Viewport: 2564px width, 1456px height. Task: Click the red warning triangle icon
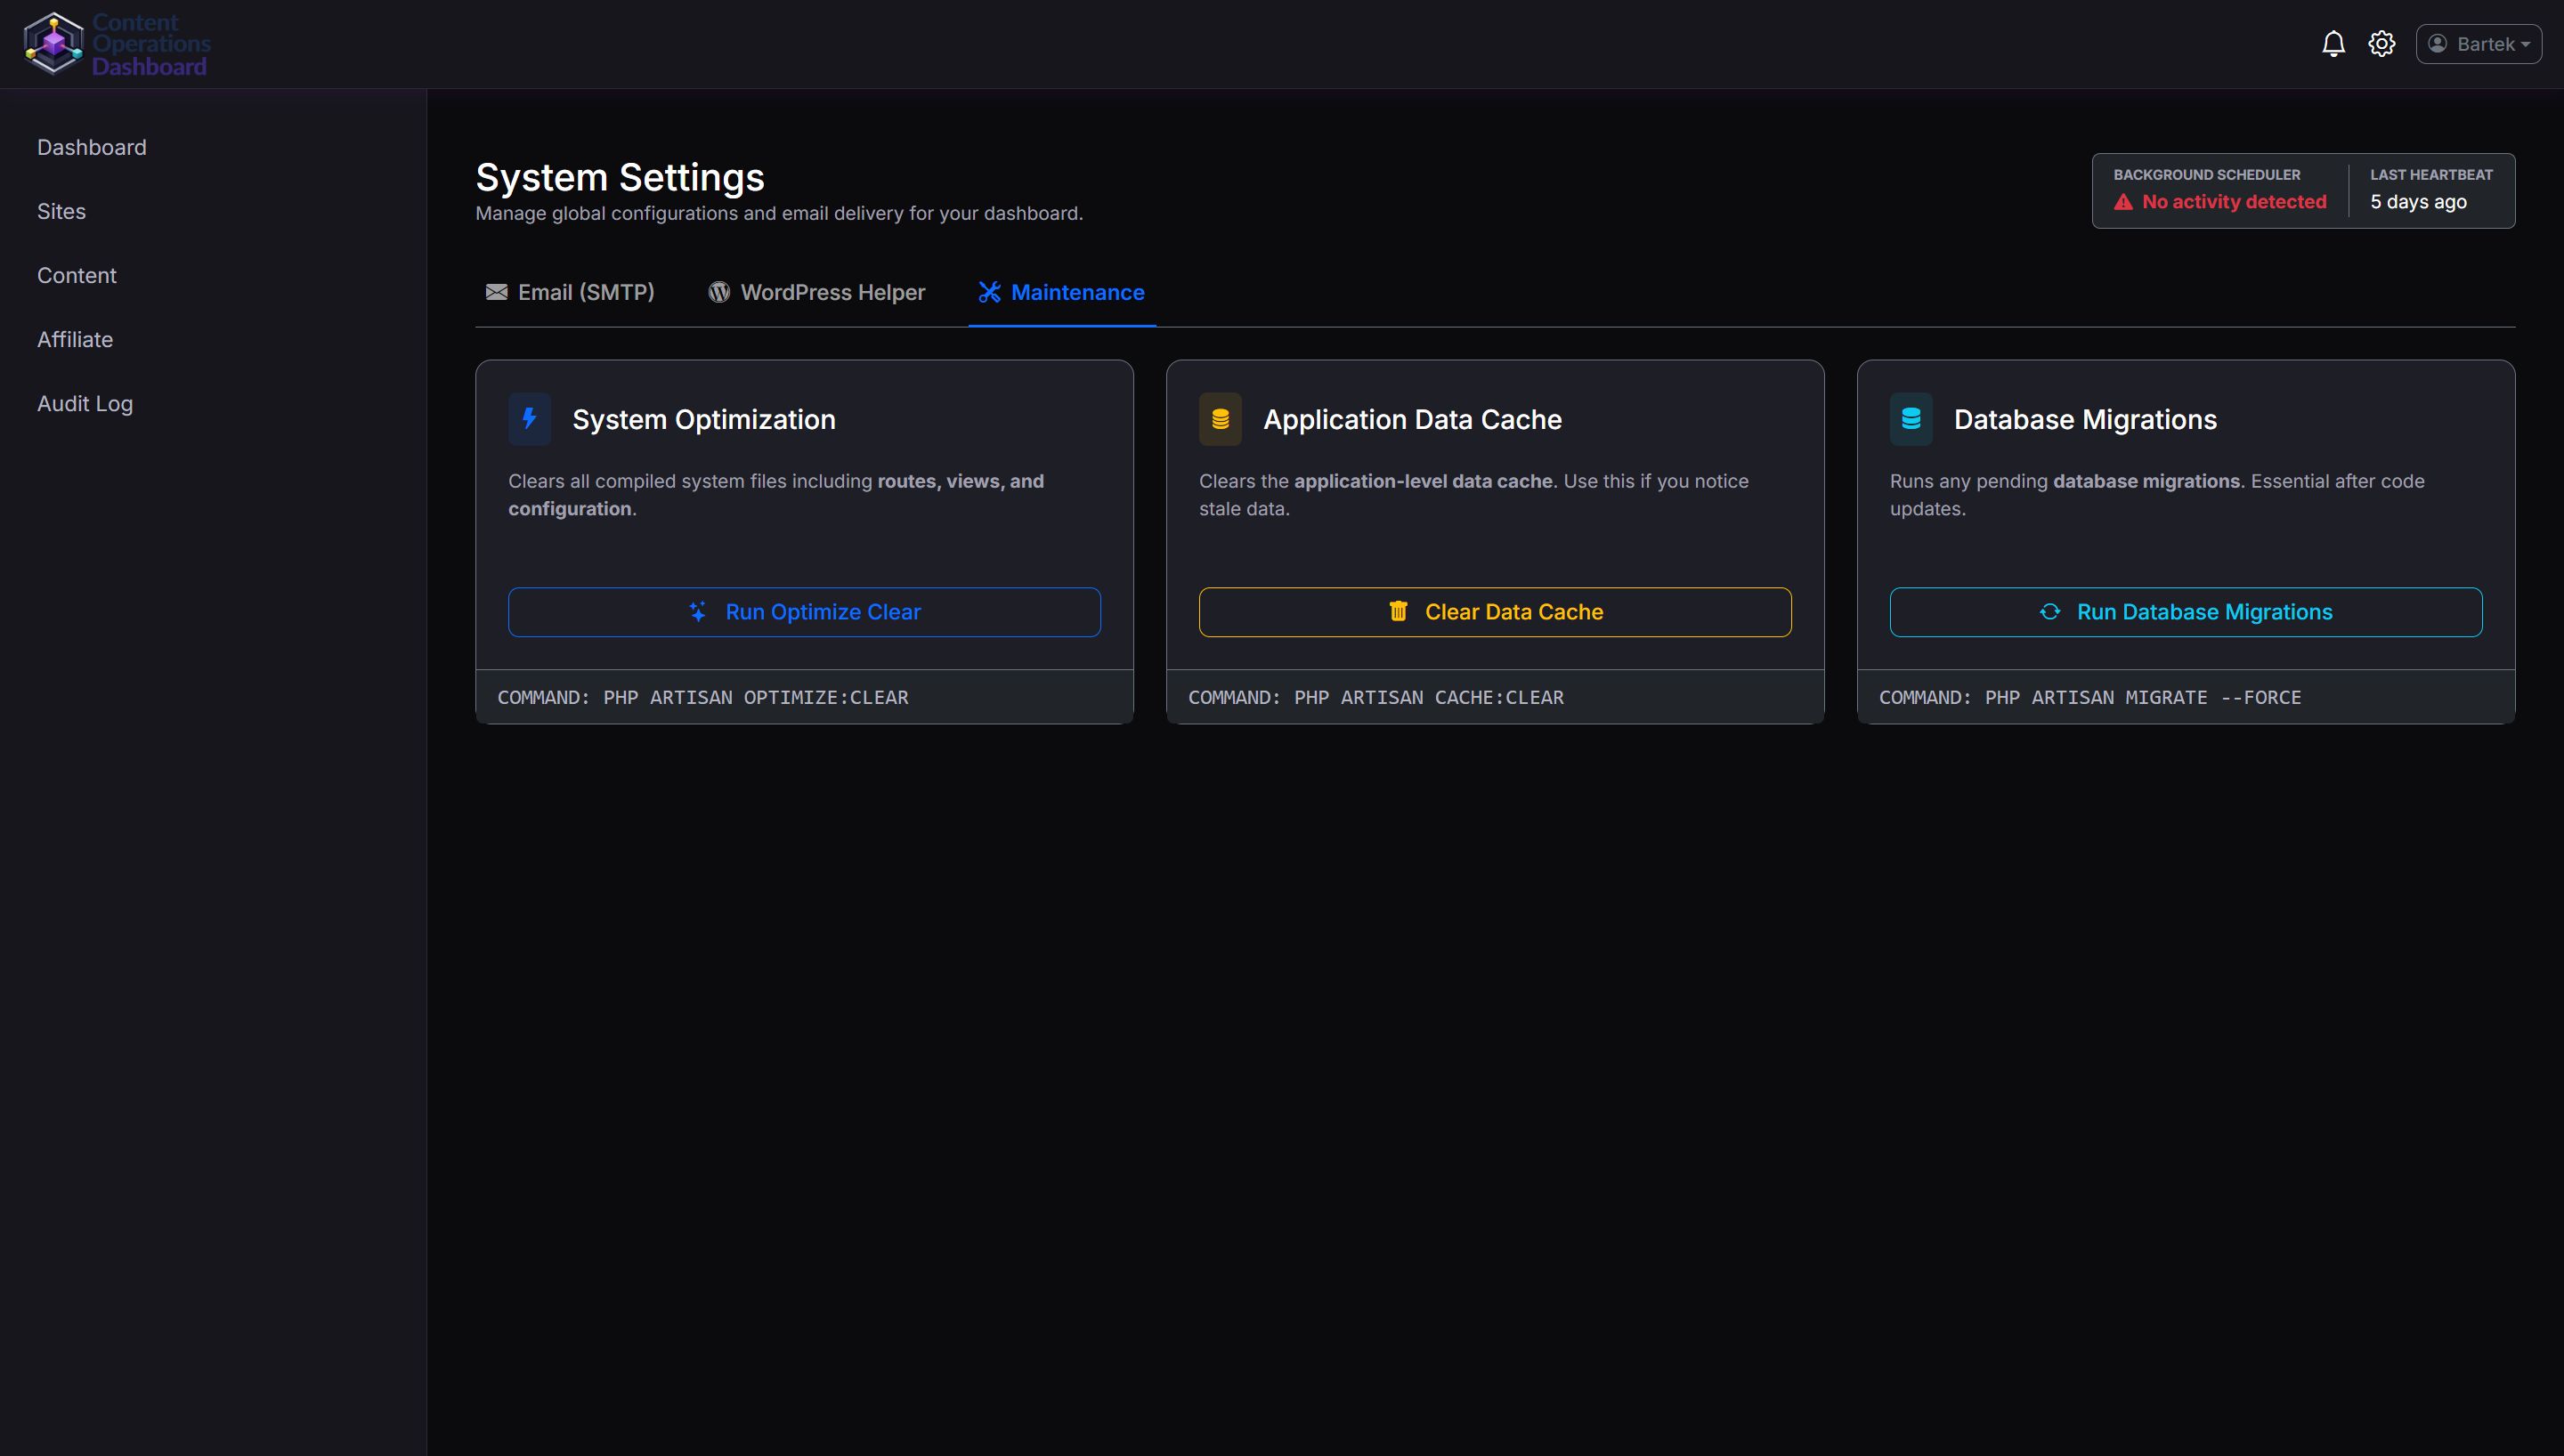coord(2123,202)
